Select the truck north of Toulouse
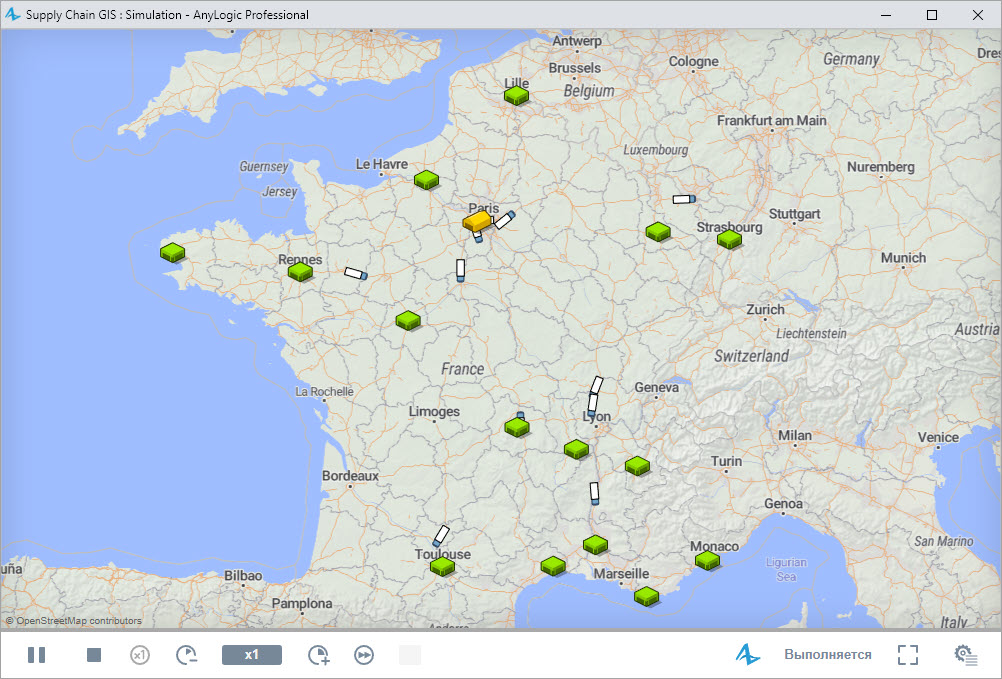 [x=441, y=536]
